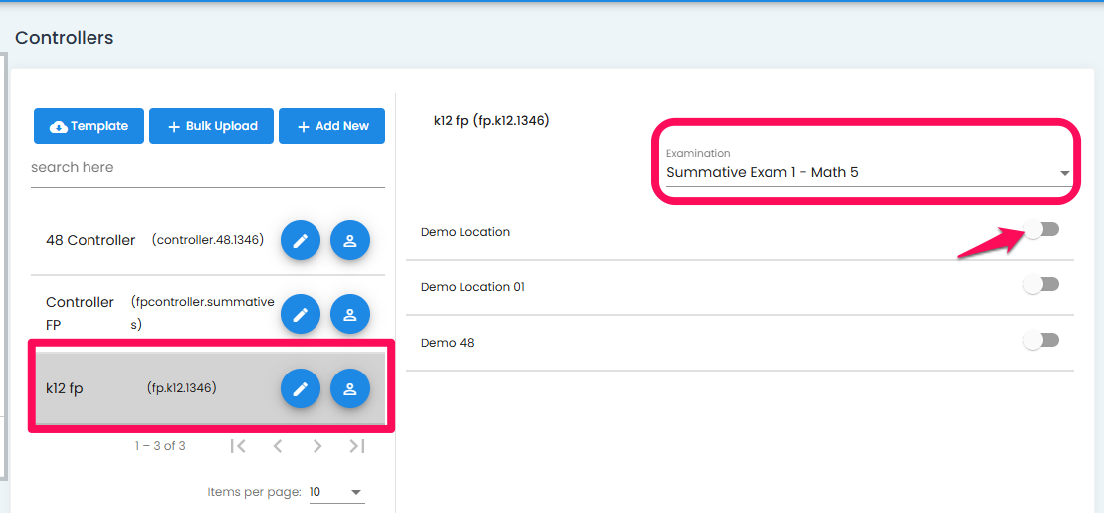Select the 48 Controller row
Image resolution: width=1104 pixels, height=513 pixels.
pos(208,241)
